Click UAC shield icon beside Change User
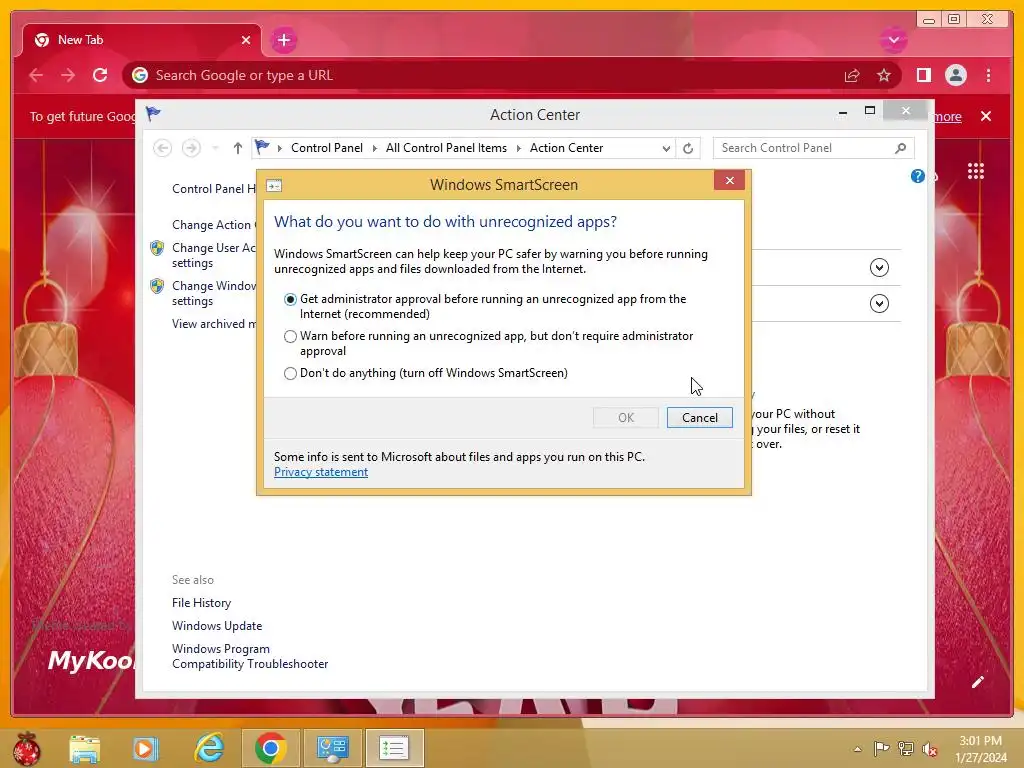Viewport: 1024px width, 768px height. pos(157,248)
